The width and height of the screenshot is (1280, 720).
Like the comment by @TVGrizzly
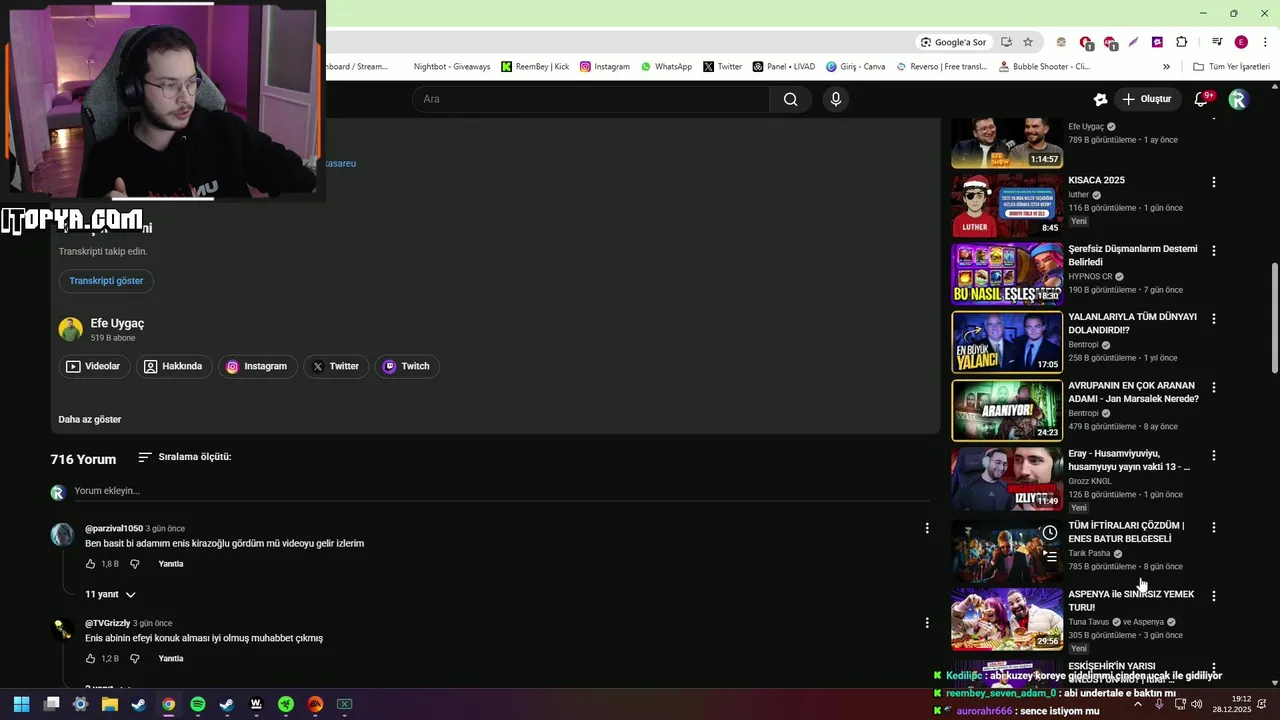pos(91,659)
